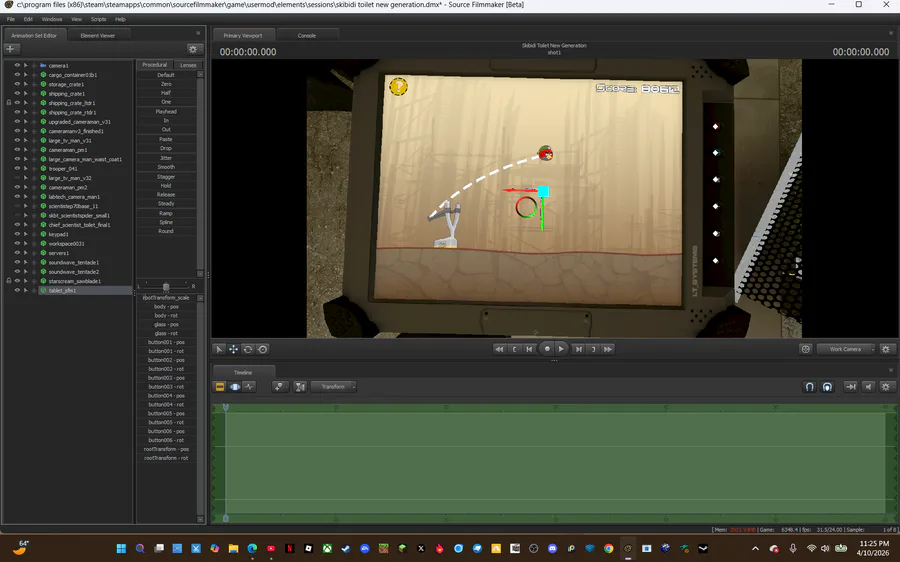This screenshot has width=900, height=562.
Task: Hide storage_crate1 using its eye icon
Action: [x=17, y=84]
